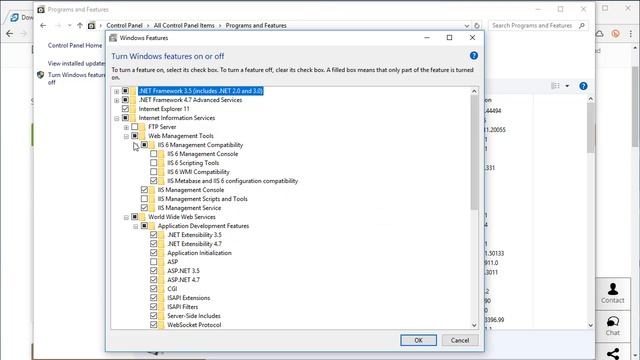Viewport: 640px width, 360px height.
Task: Collapse World Wide Web Services node
Action: (x=126, y=217)
